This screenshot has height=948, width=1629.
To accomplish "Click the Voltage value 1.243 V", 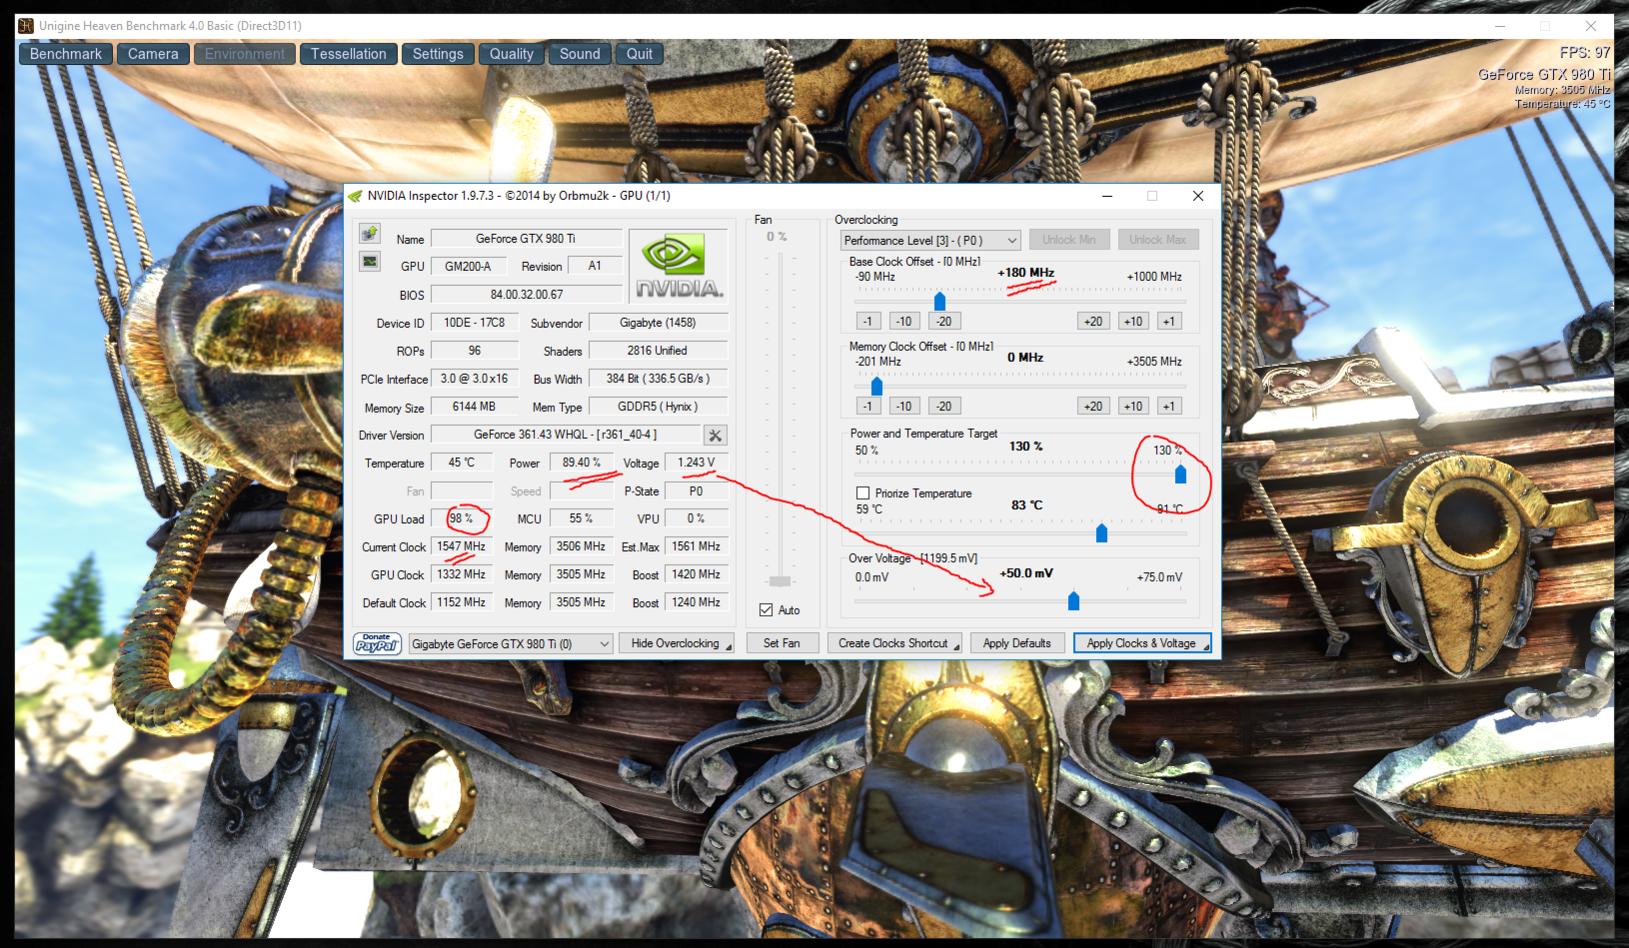I will pos(696,463).
